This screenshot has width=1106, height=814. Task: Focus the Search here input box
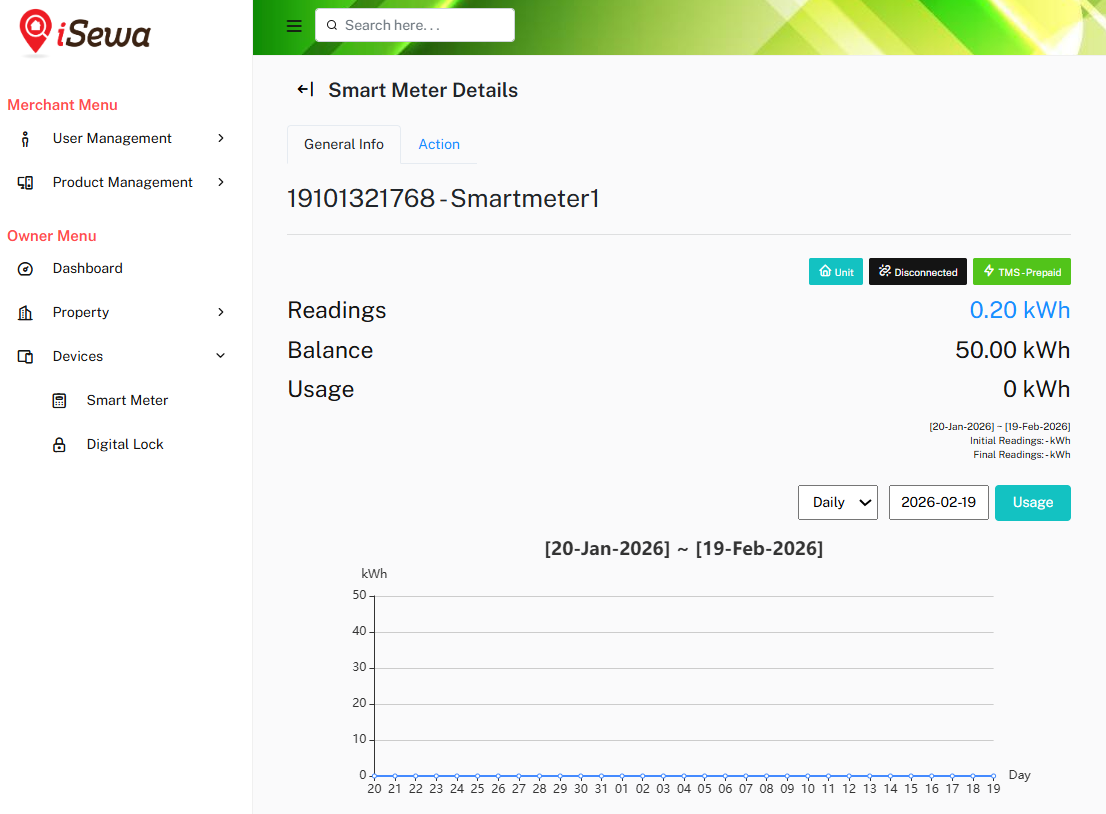423,26
